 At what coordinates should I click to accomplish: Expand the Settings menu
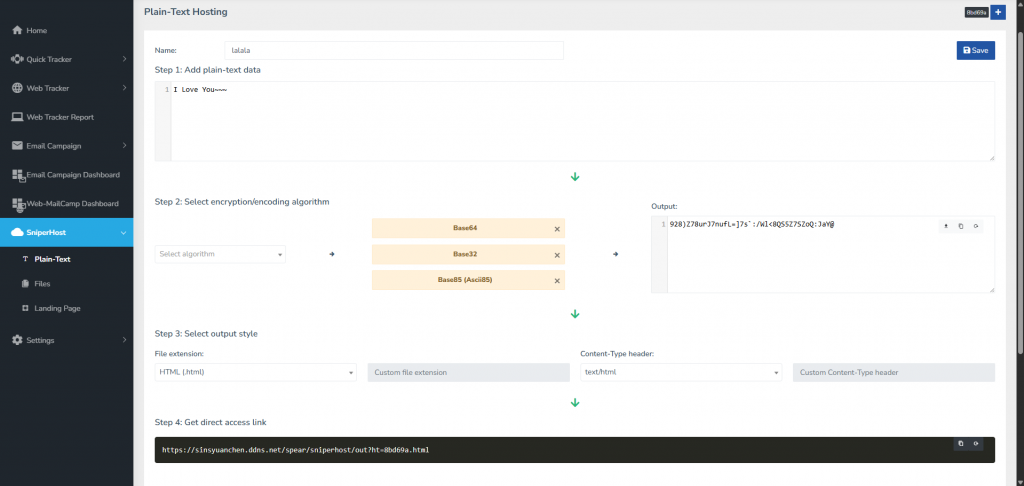(x=66, y=340)
